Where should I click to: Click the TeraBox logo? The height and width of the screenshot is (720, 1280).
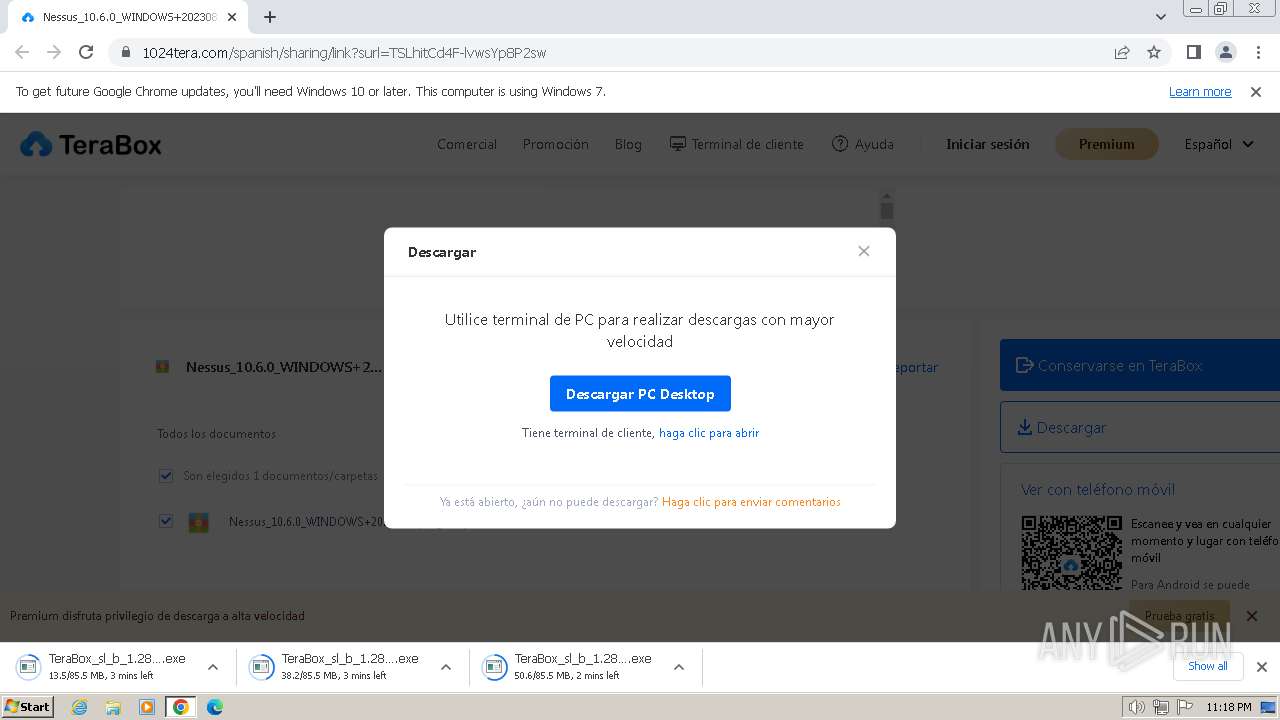pos(91,145)
